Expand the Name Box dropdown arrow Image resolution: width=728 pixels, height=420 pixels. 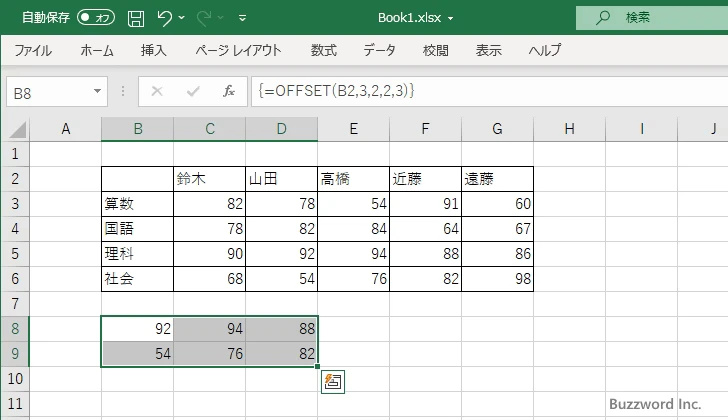[x=98, y=91]
